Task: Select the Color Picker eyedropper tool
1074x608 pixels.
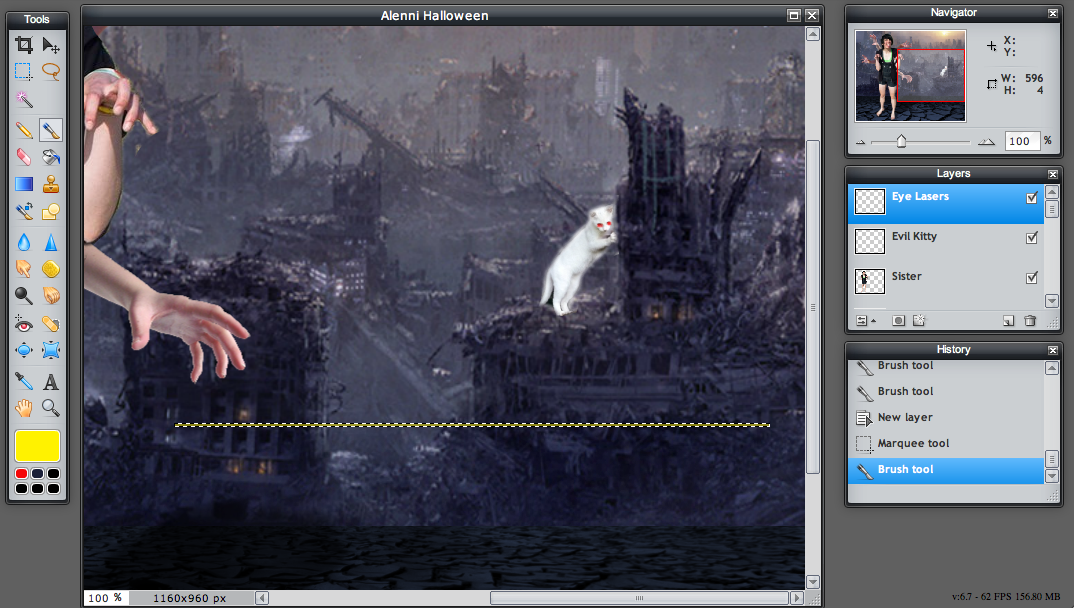Action: click(x=24, y=381)
